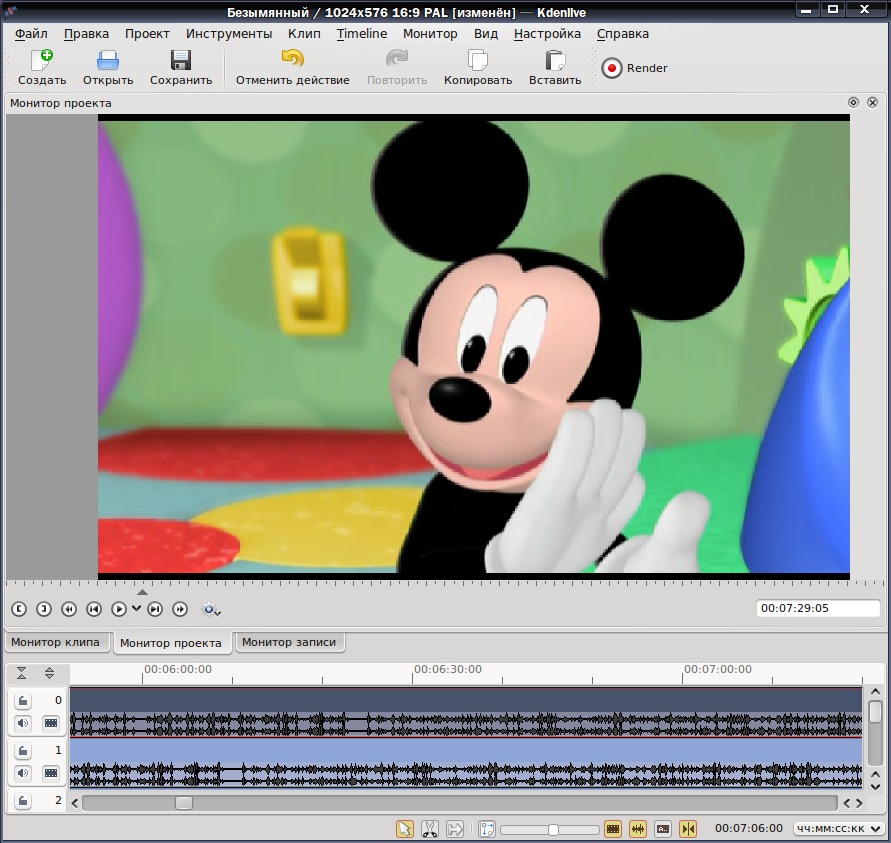Open the timecode format dropdown

pos(838,829)
